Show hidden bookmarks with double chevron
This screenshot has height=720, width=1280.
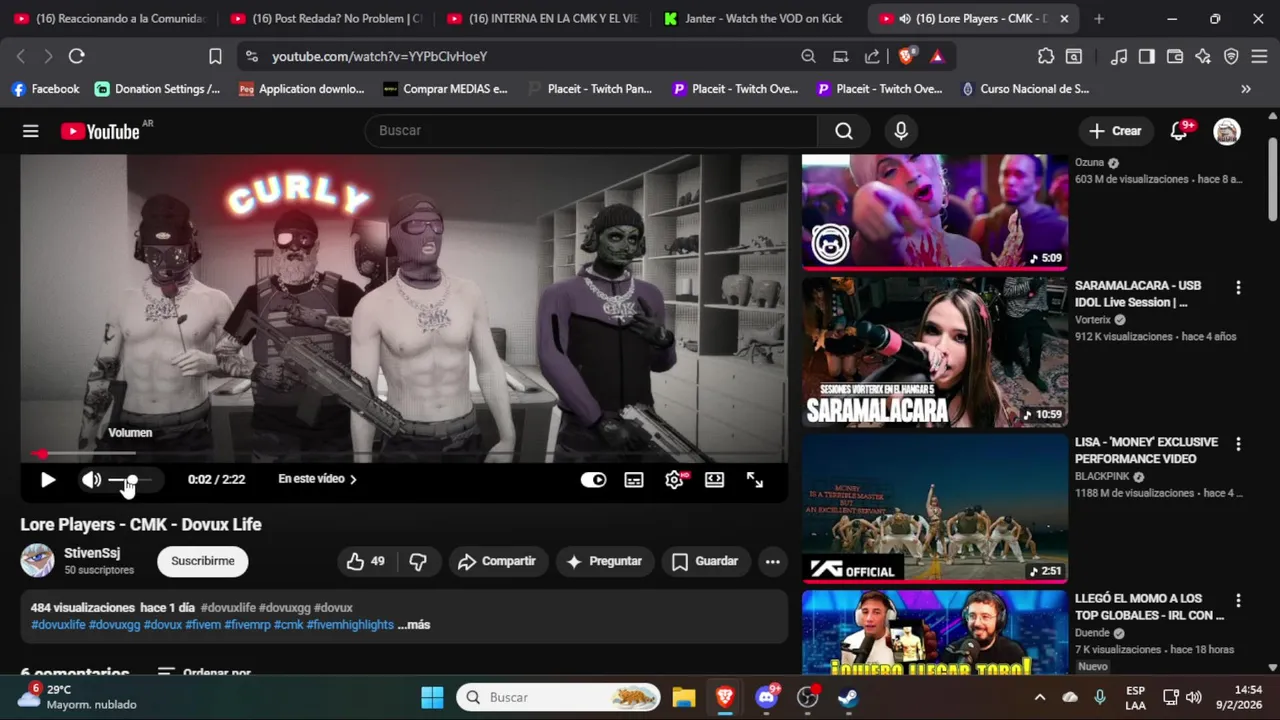[x=1246, y=89]
